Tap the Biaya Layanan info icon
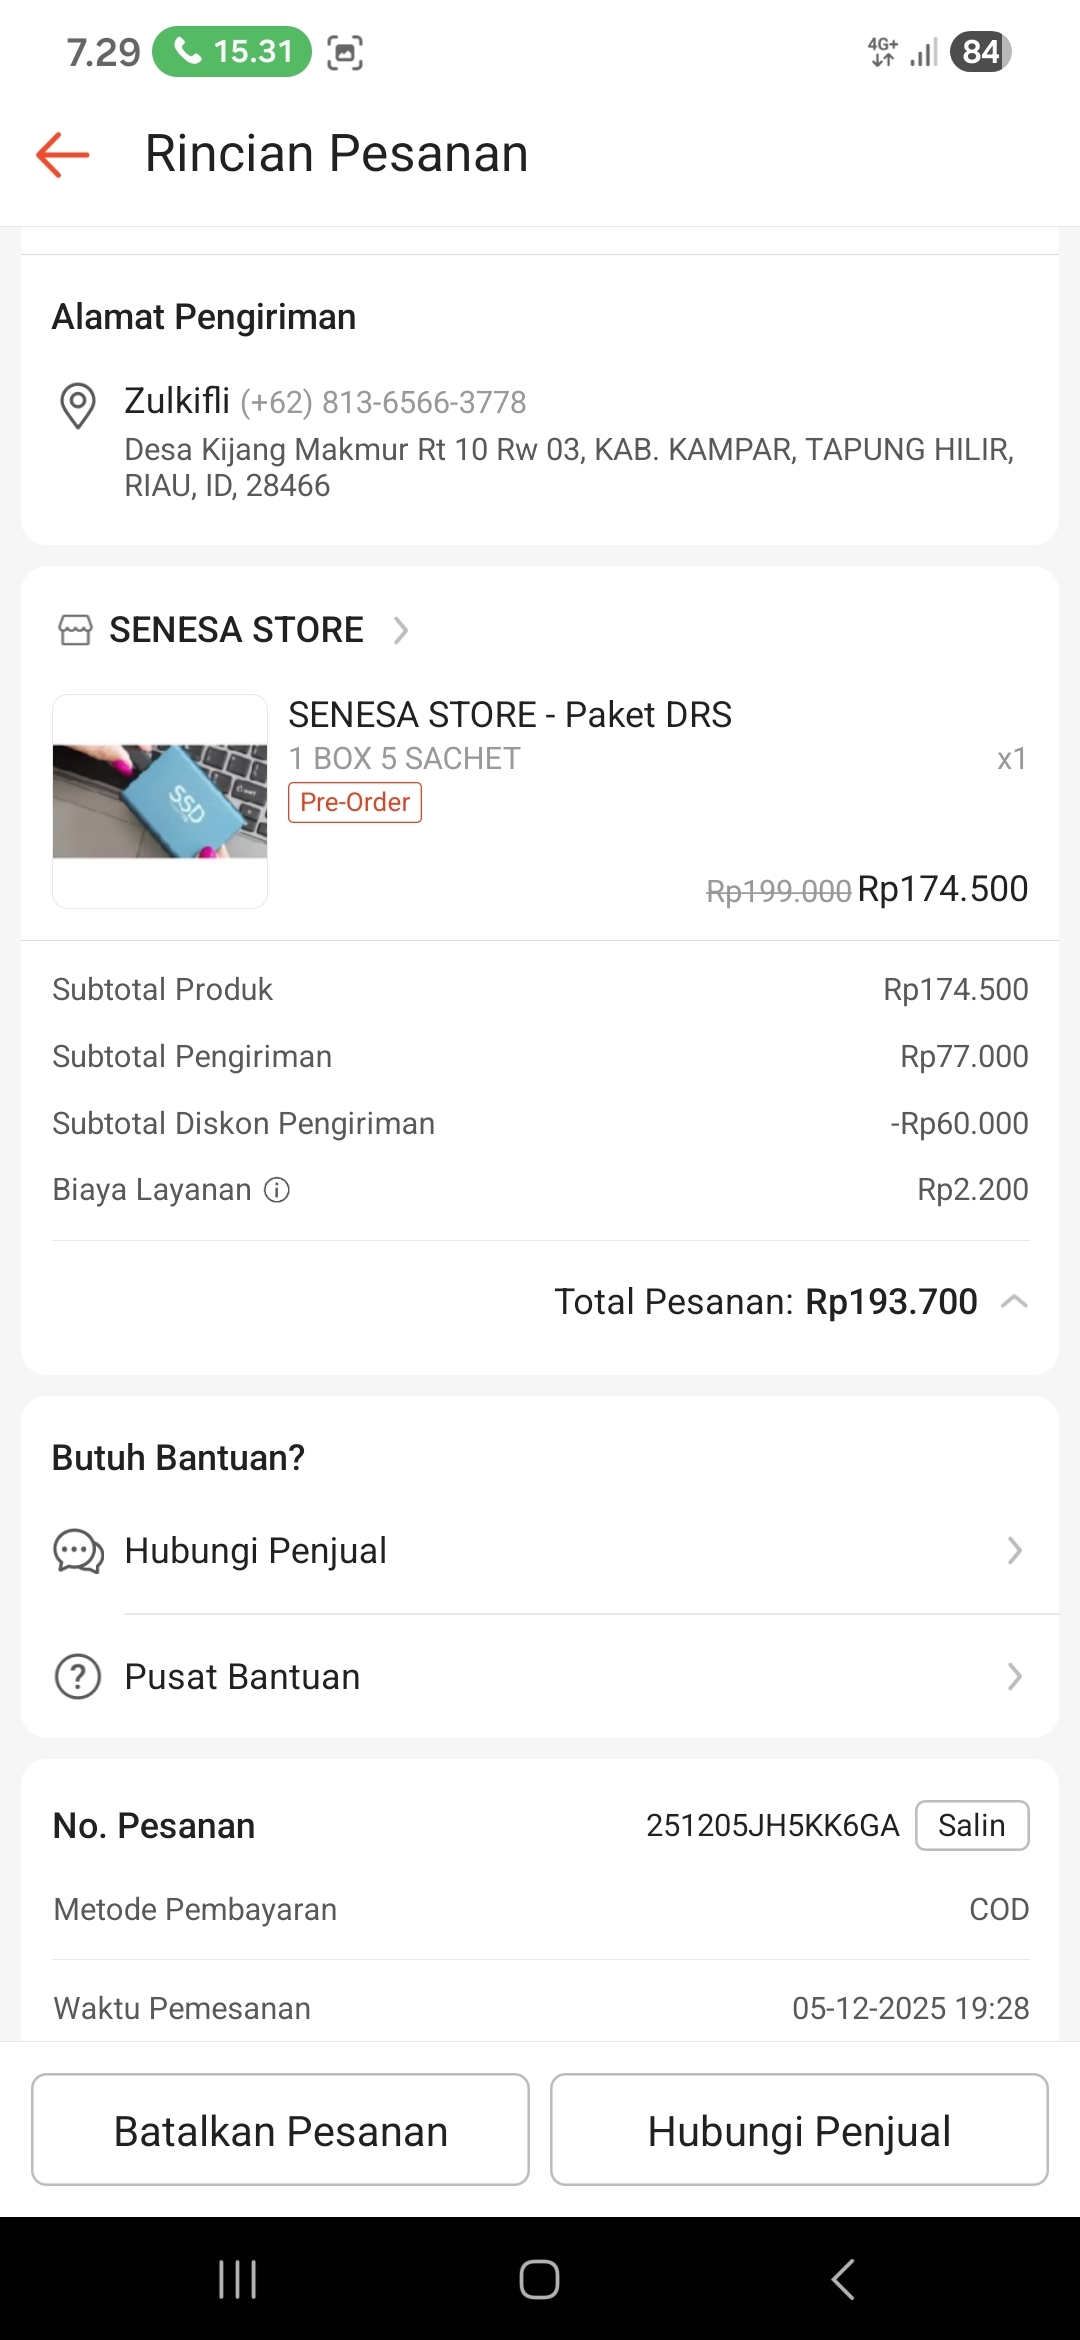The height and width of the screenshot is (2340, 1080). [x=277, y=1190]
